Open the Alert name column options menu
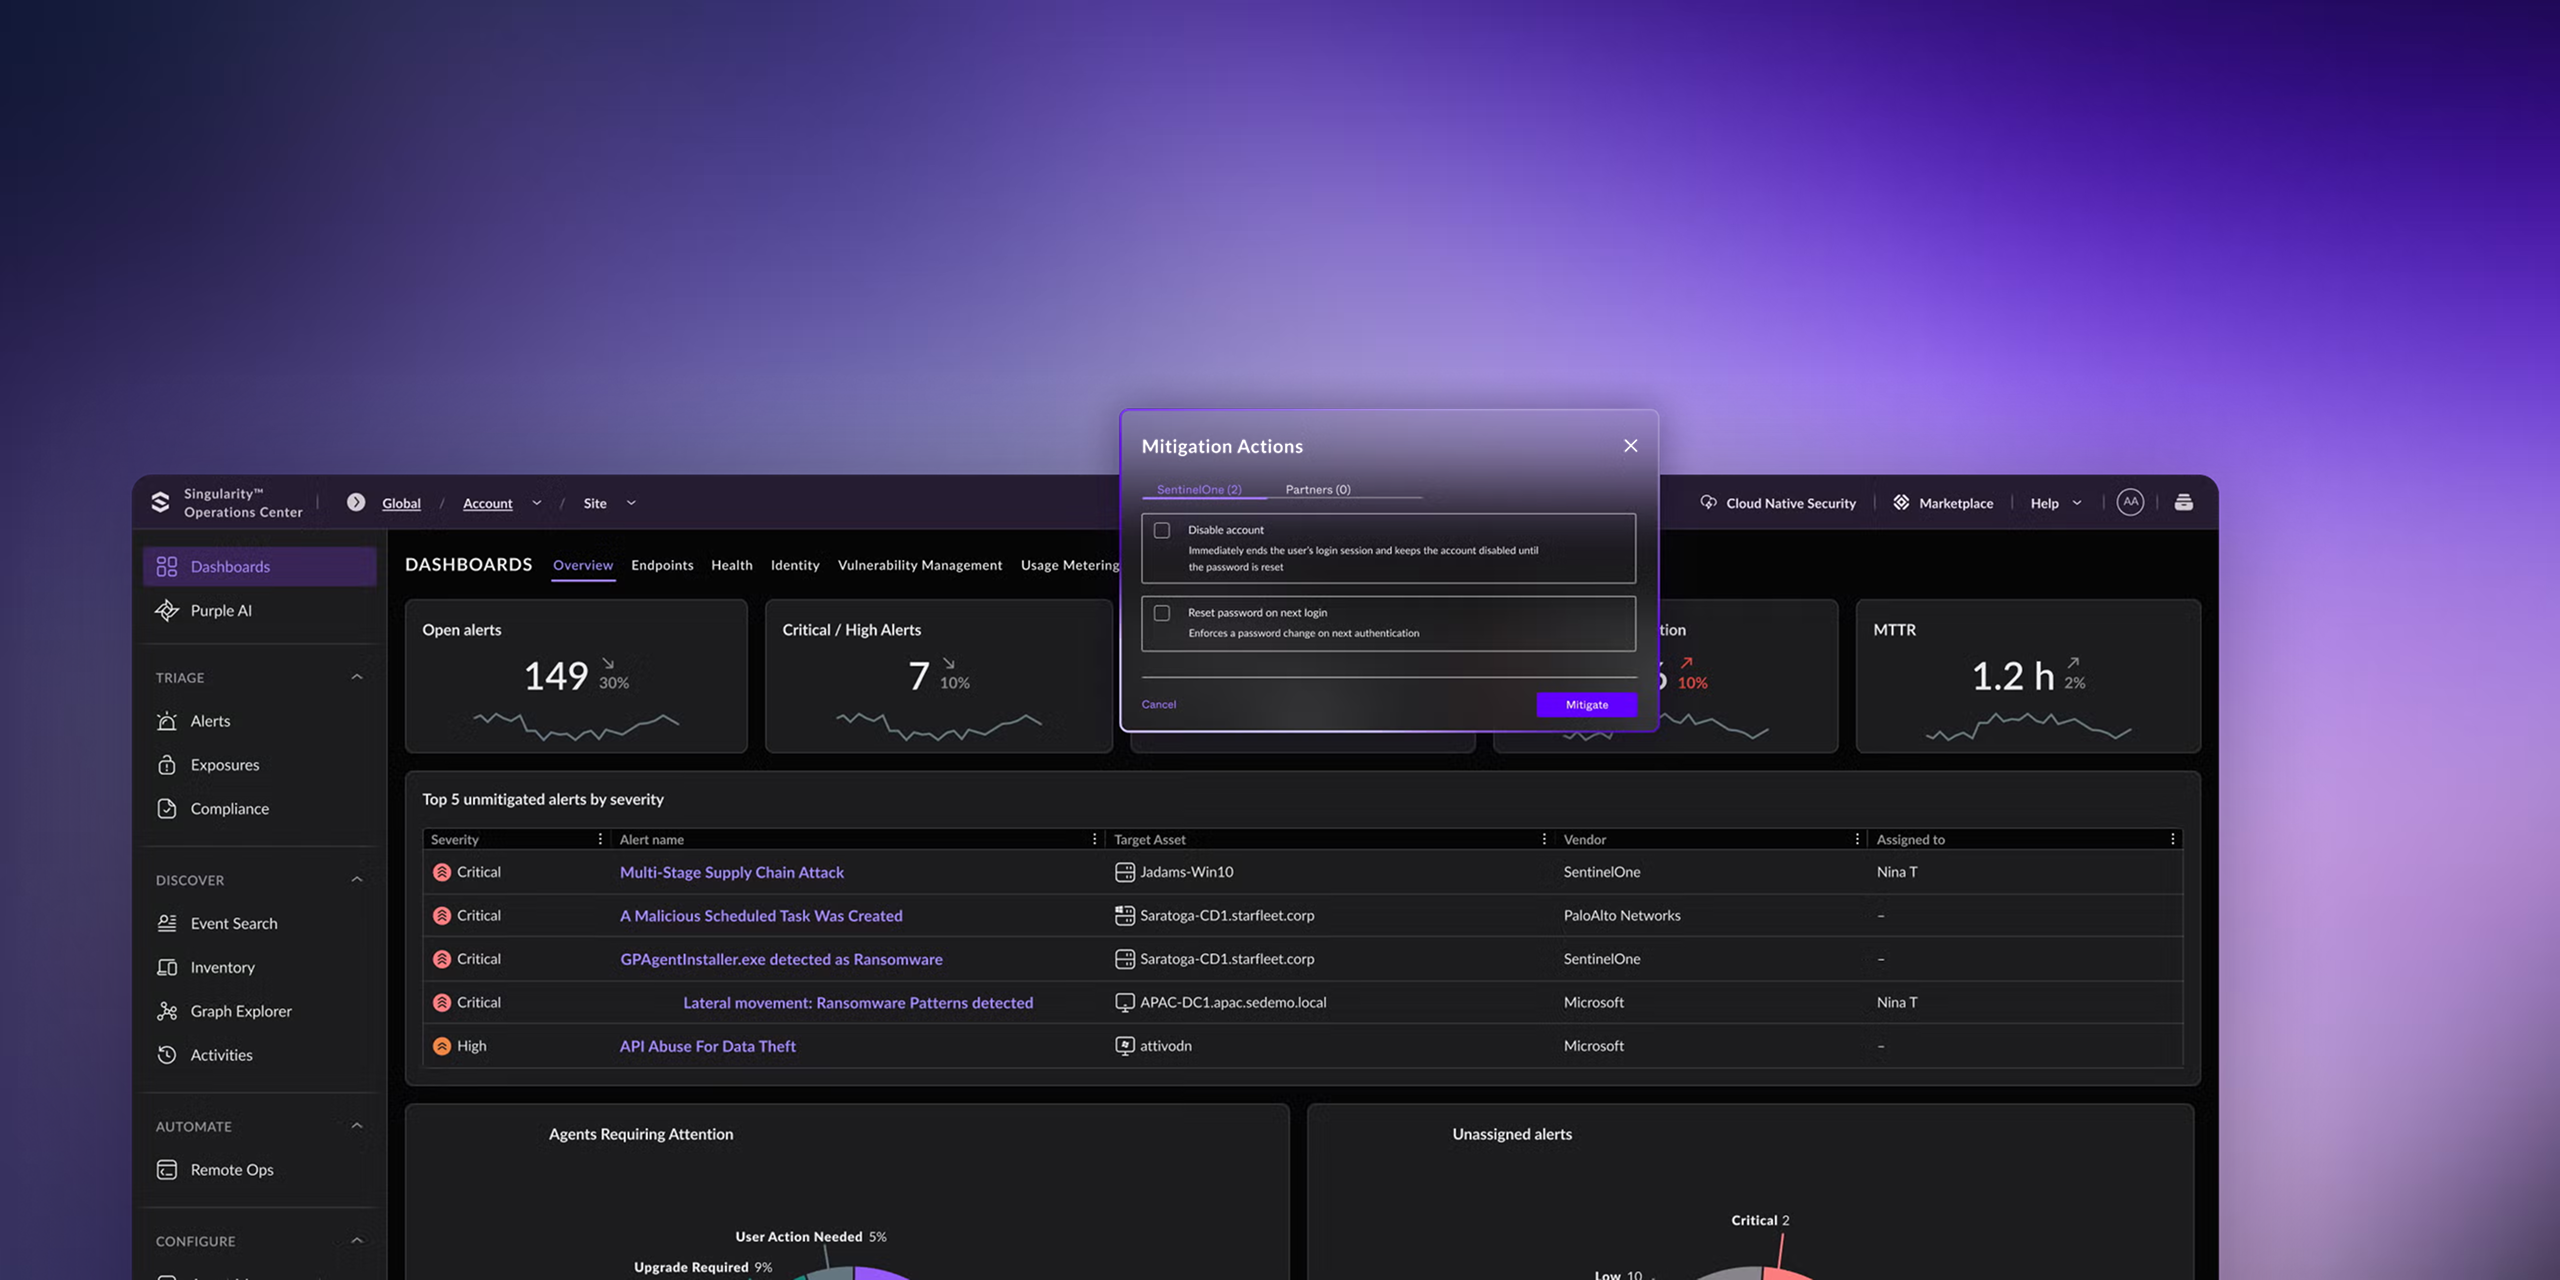The width and height of the screenshot is (2560, 1280). click(1094, 839)
